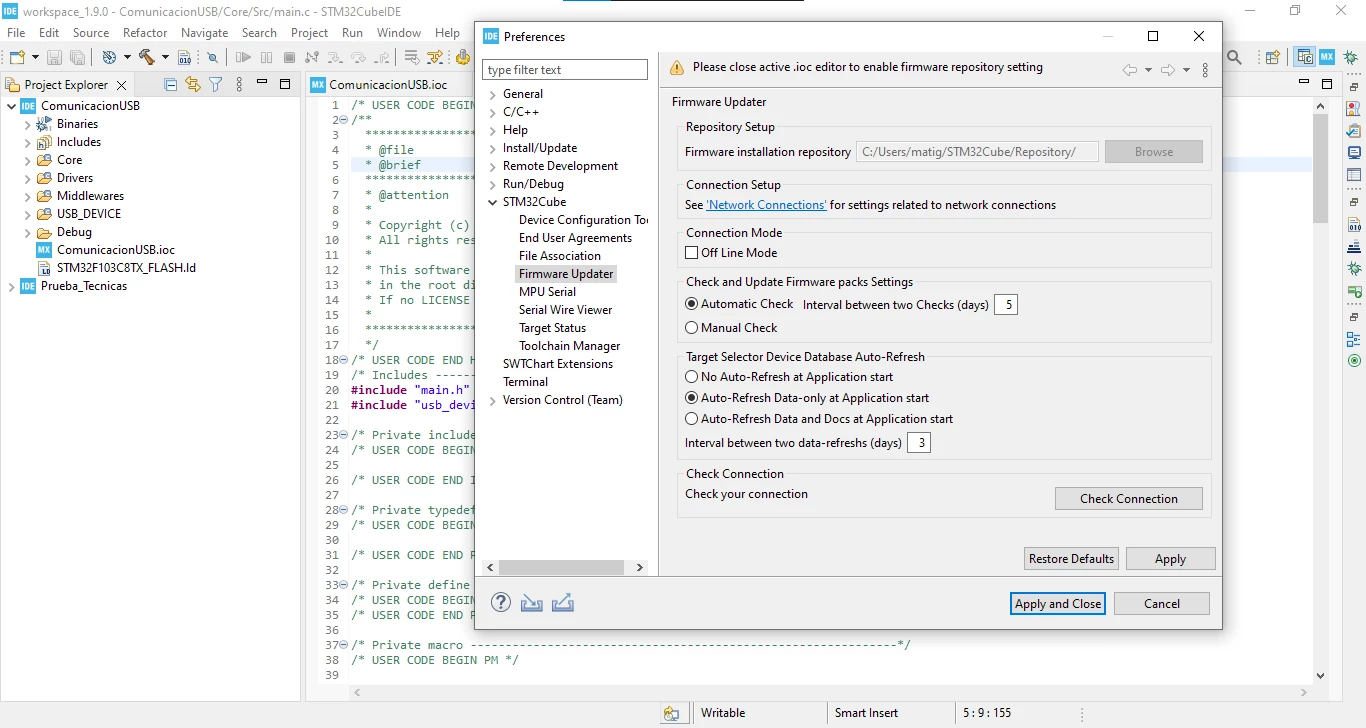This screenshot has height=728, width=1366.
Task: Open the Navigate menu
Action: (x=204, y=32)
